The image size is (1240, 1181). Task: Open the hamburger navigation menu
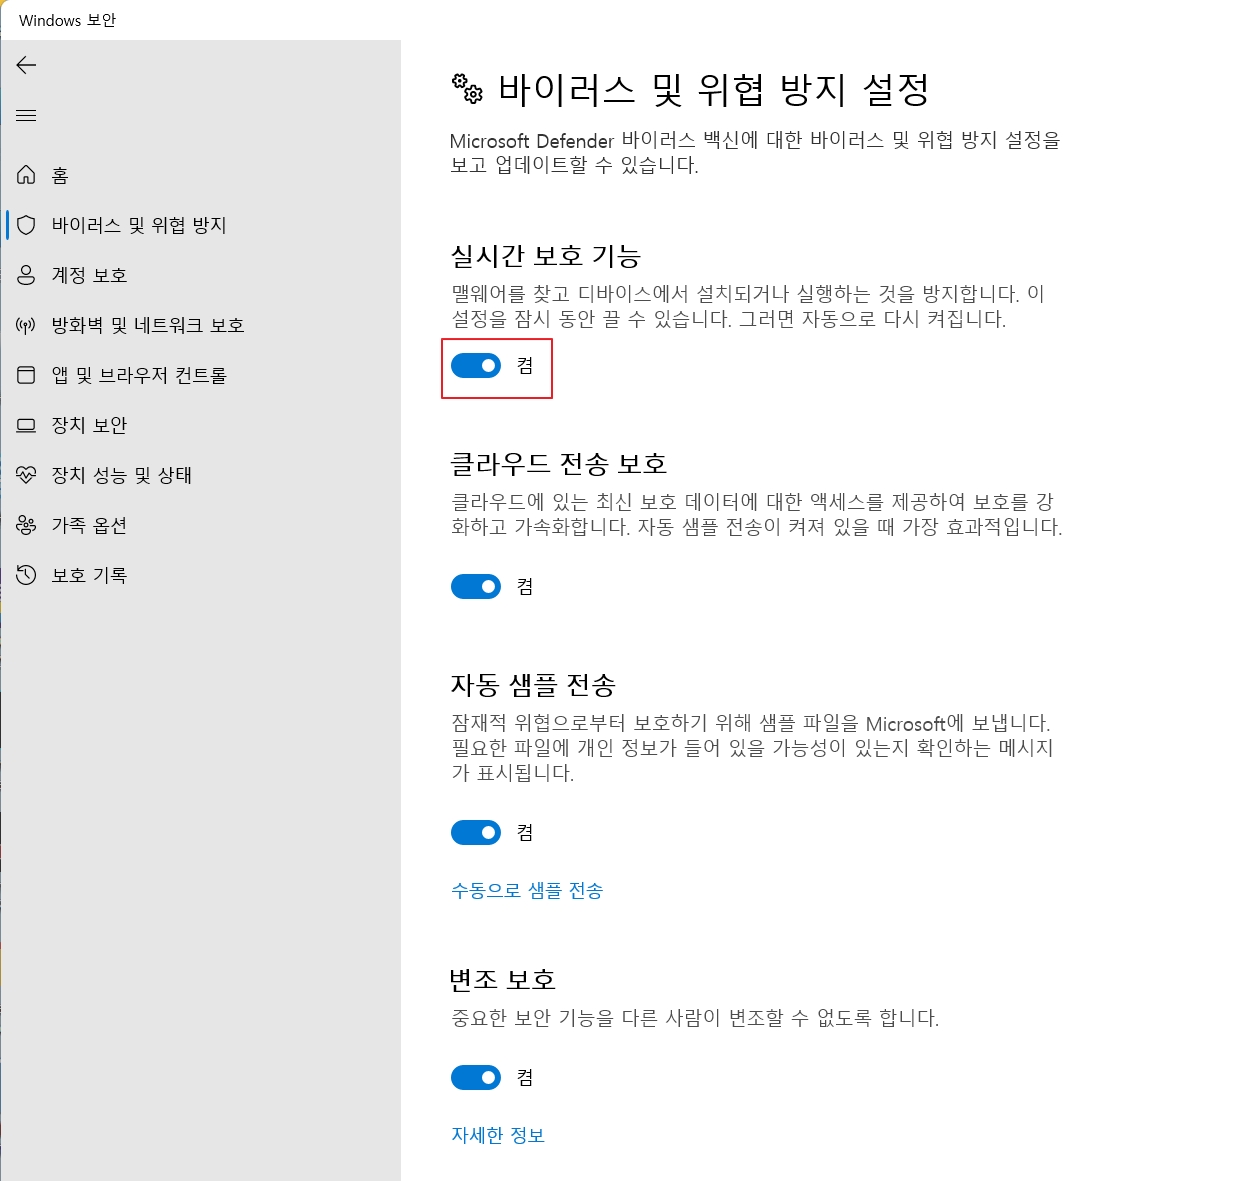pyautogui.click(x=27, y=115)
